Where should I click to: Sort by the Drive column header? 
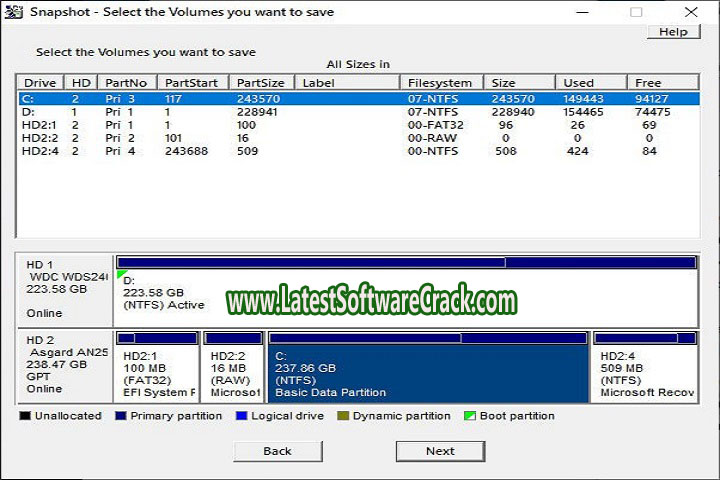(40, 83)
